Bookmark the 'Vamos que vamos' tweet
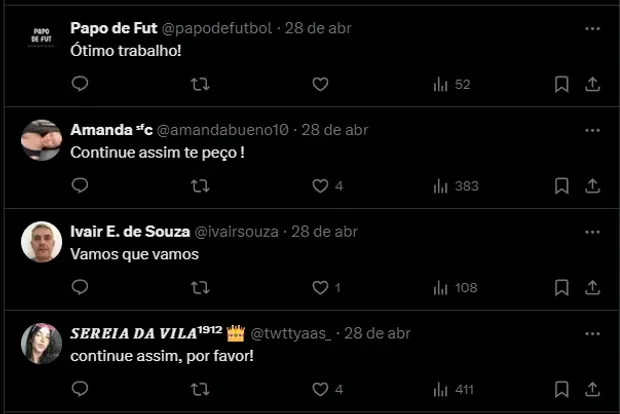Viewport: 620px width, 414px height. click(561, 287)
